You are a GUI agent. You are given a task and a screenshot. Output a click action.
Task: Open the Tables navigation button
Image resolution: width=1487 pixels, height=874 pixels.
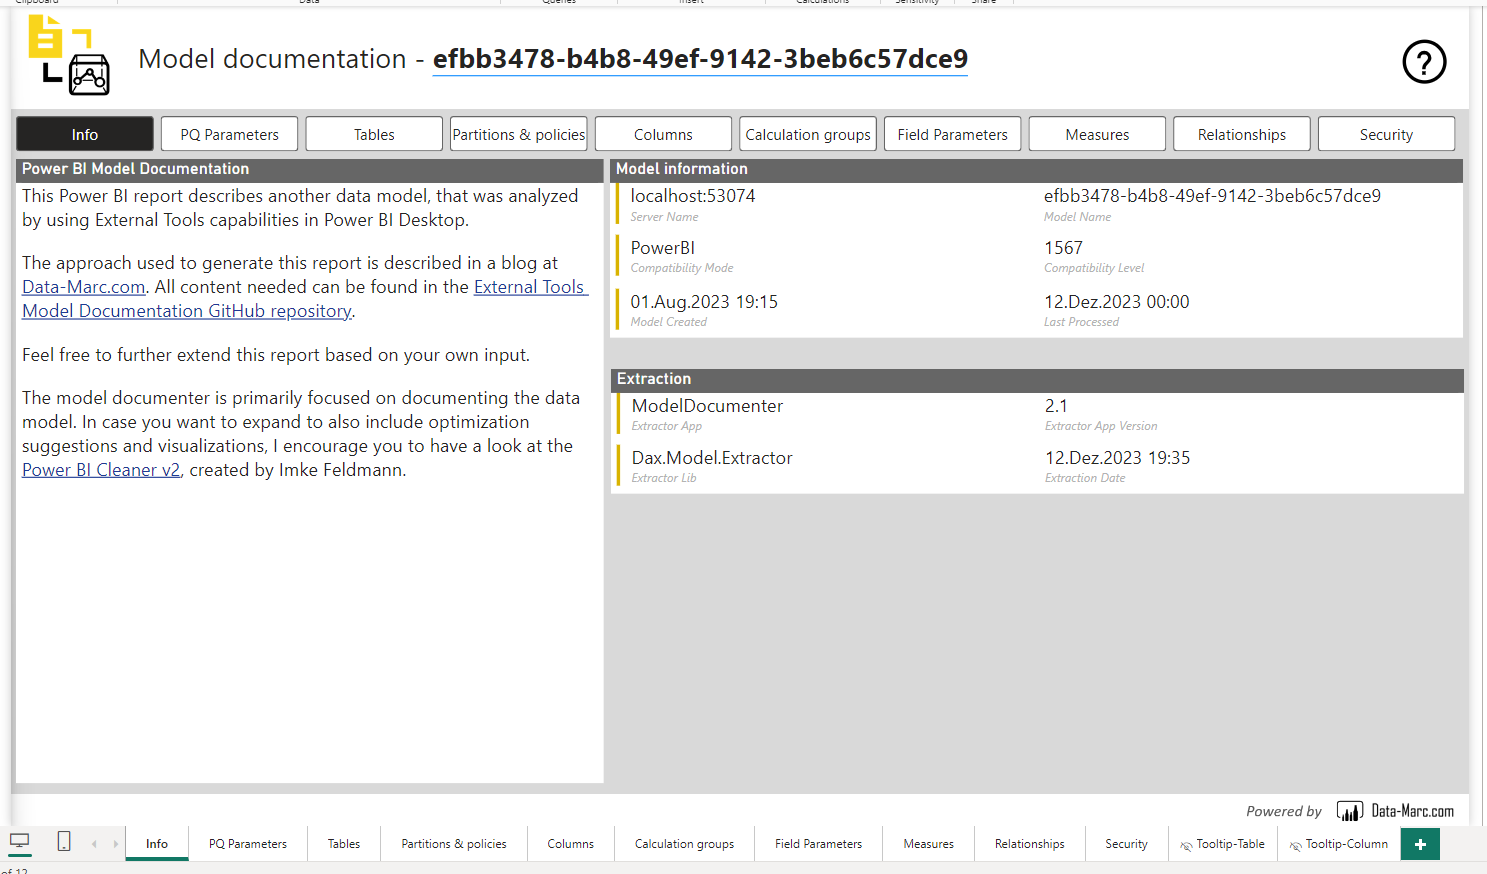pos(374,134)
